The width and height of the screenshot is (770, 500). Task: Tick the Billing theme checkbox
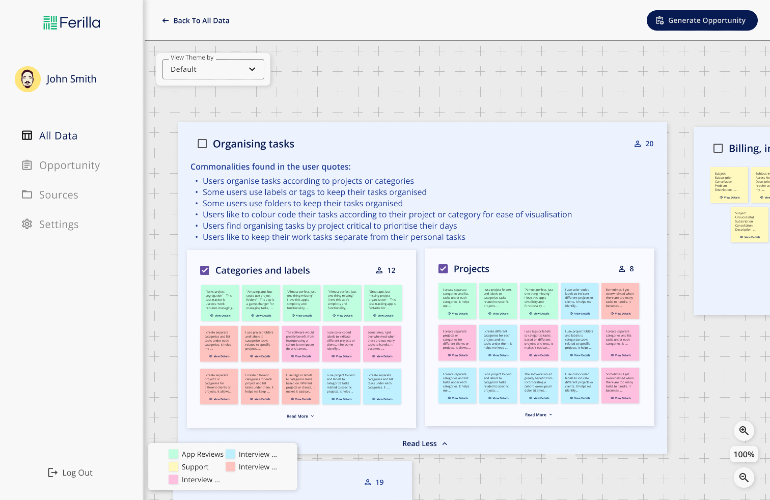pyautogui.click(x=718, y=148)
